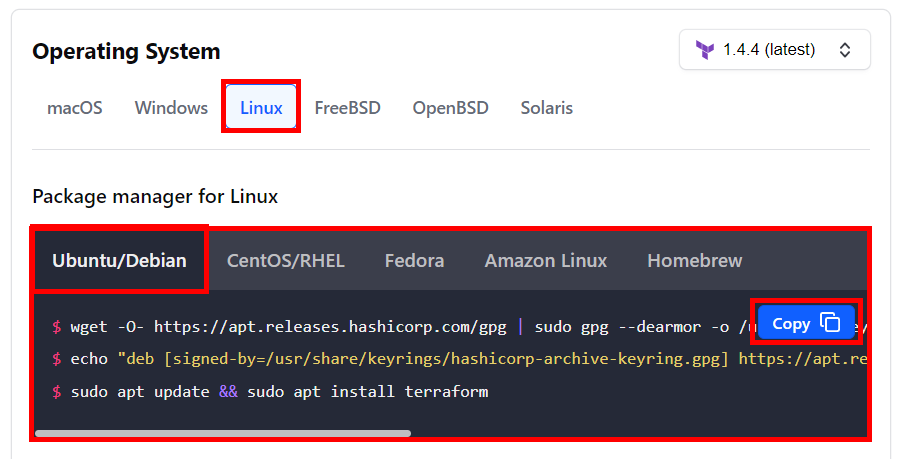Open the 1.4.4 (latest) version dropdown
This screenshot has width=902, height=459.
[774, 50]
